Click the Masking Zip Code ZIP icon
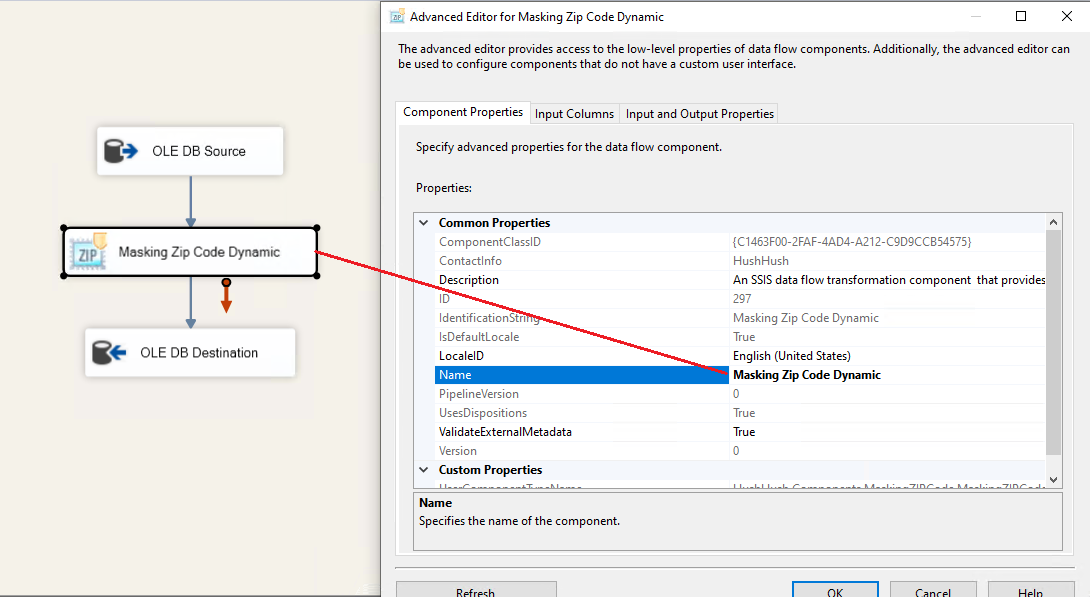The image size is (1090, 597). (x=87, y=252)
